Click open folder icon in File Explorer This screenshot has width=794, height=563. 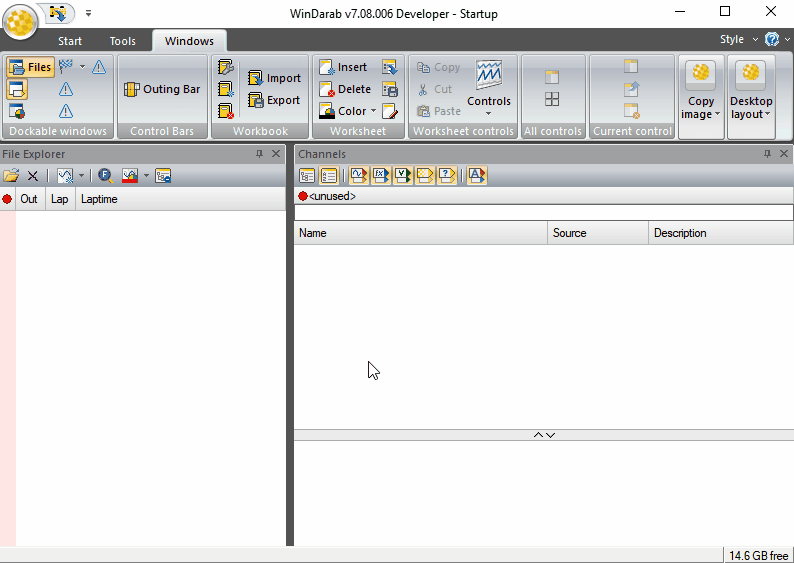click(11, 176)
